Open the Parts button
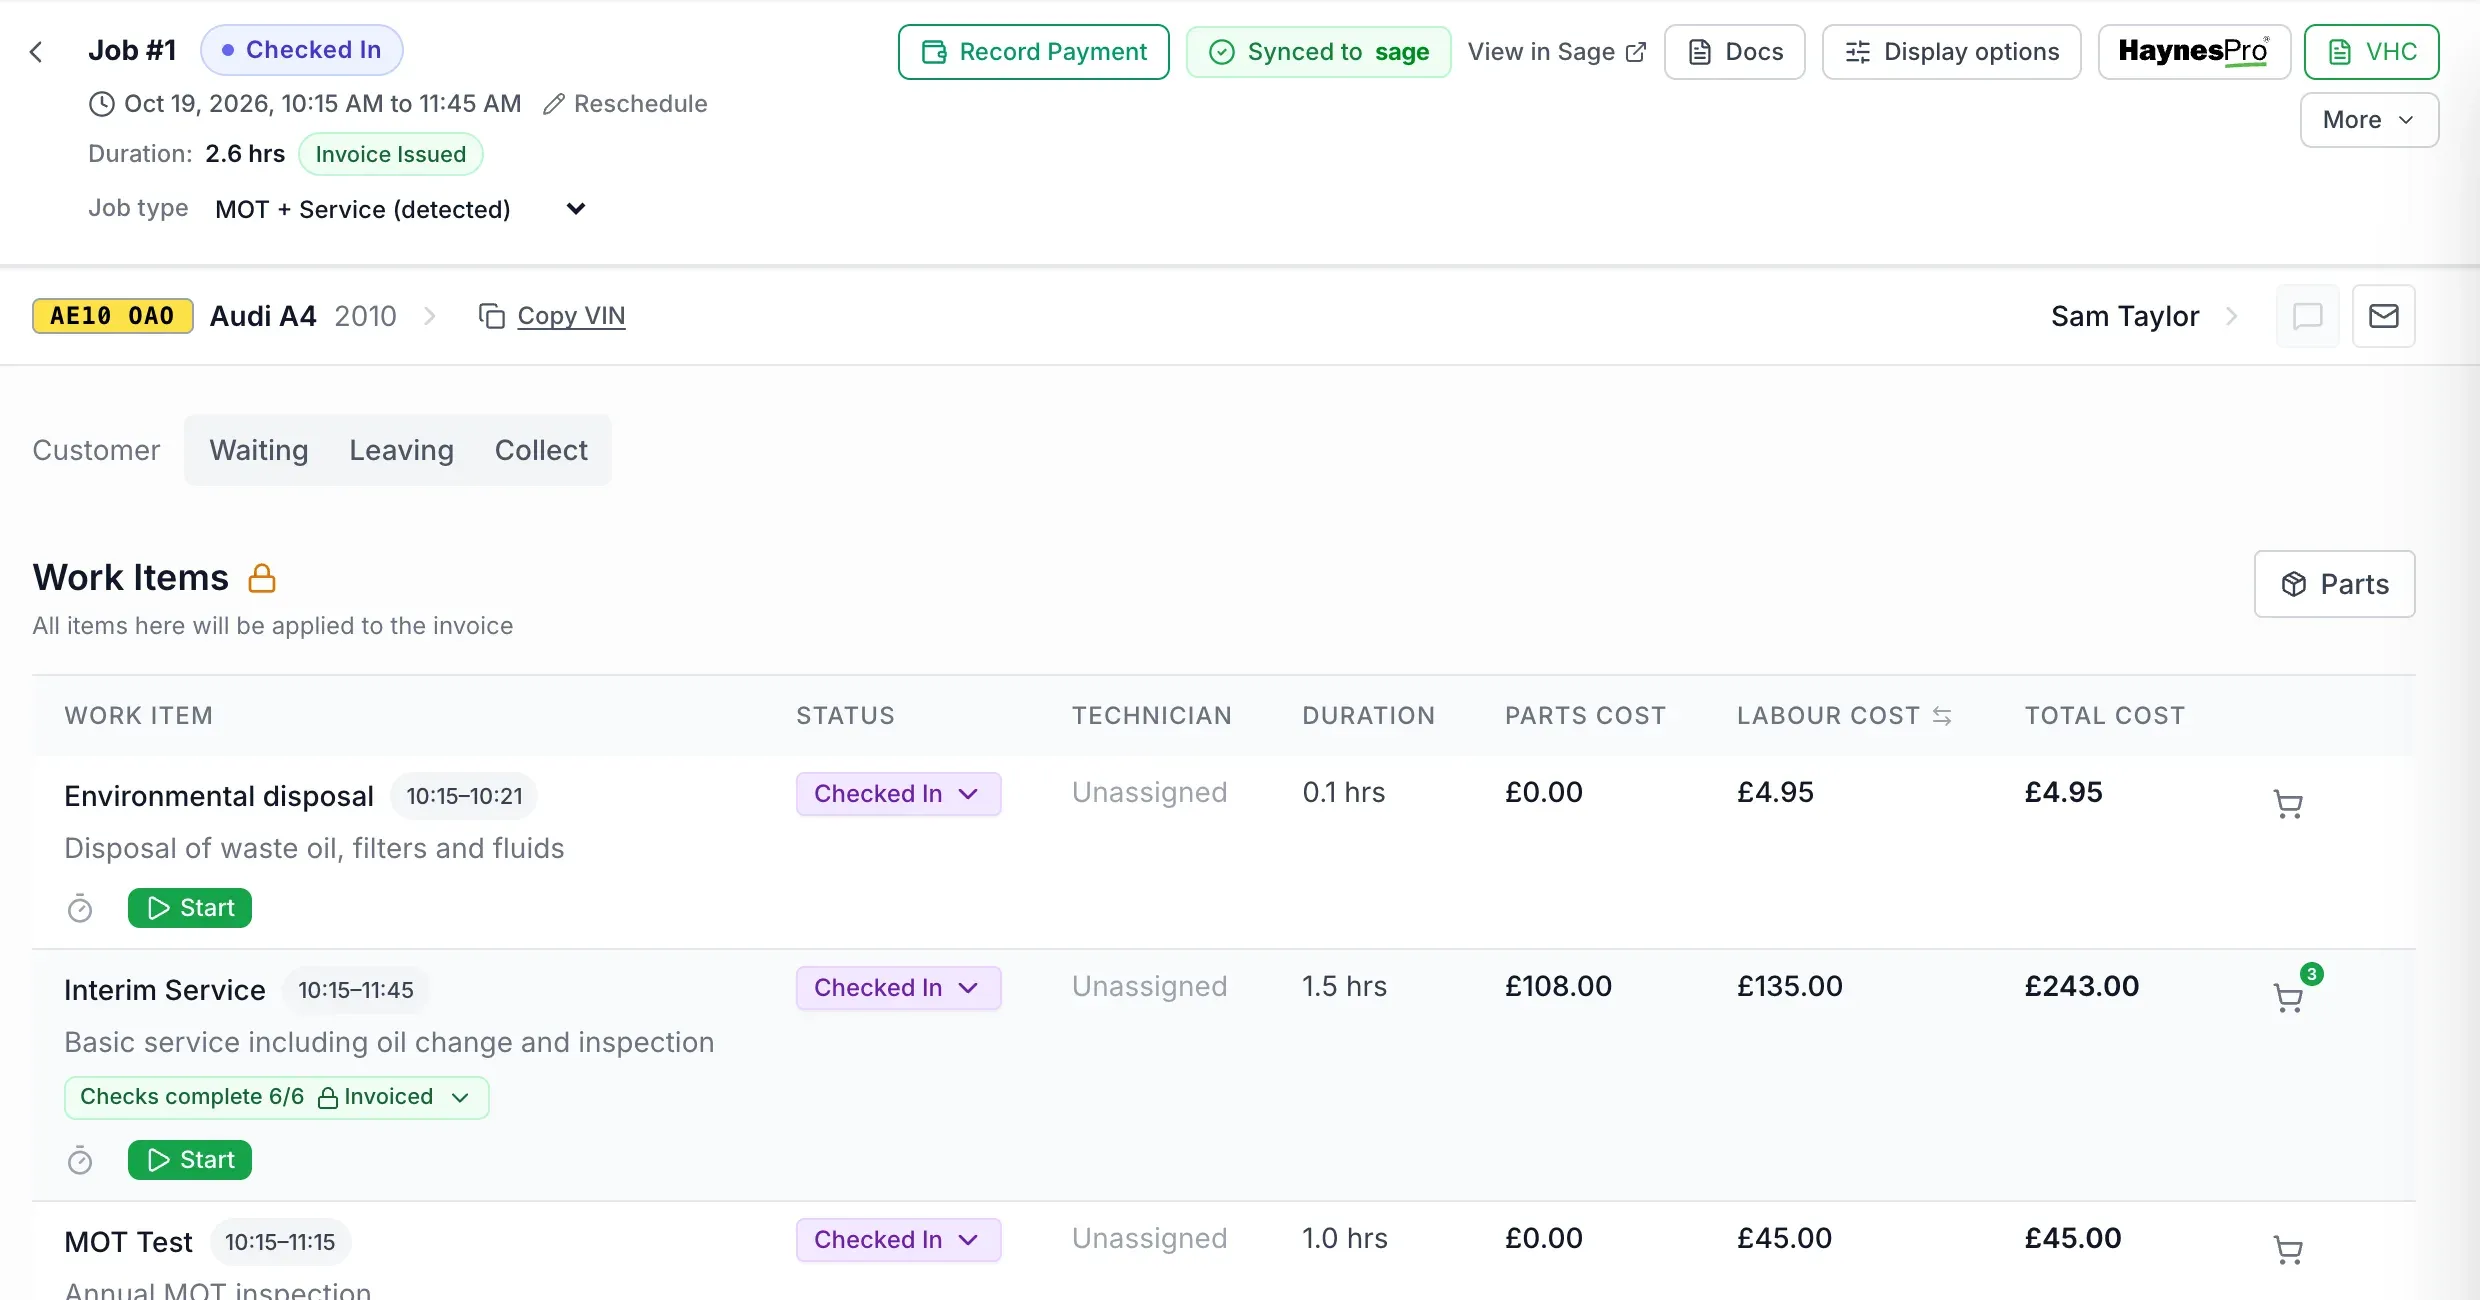2480x1300 pixels. tap(2335, 584)
